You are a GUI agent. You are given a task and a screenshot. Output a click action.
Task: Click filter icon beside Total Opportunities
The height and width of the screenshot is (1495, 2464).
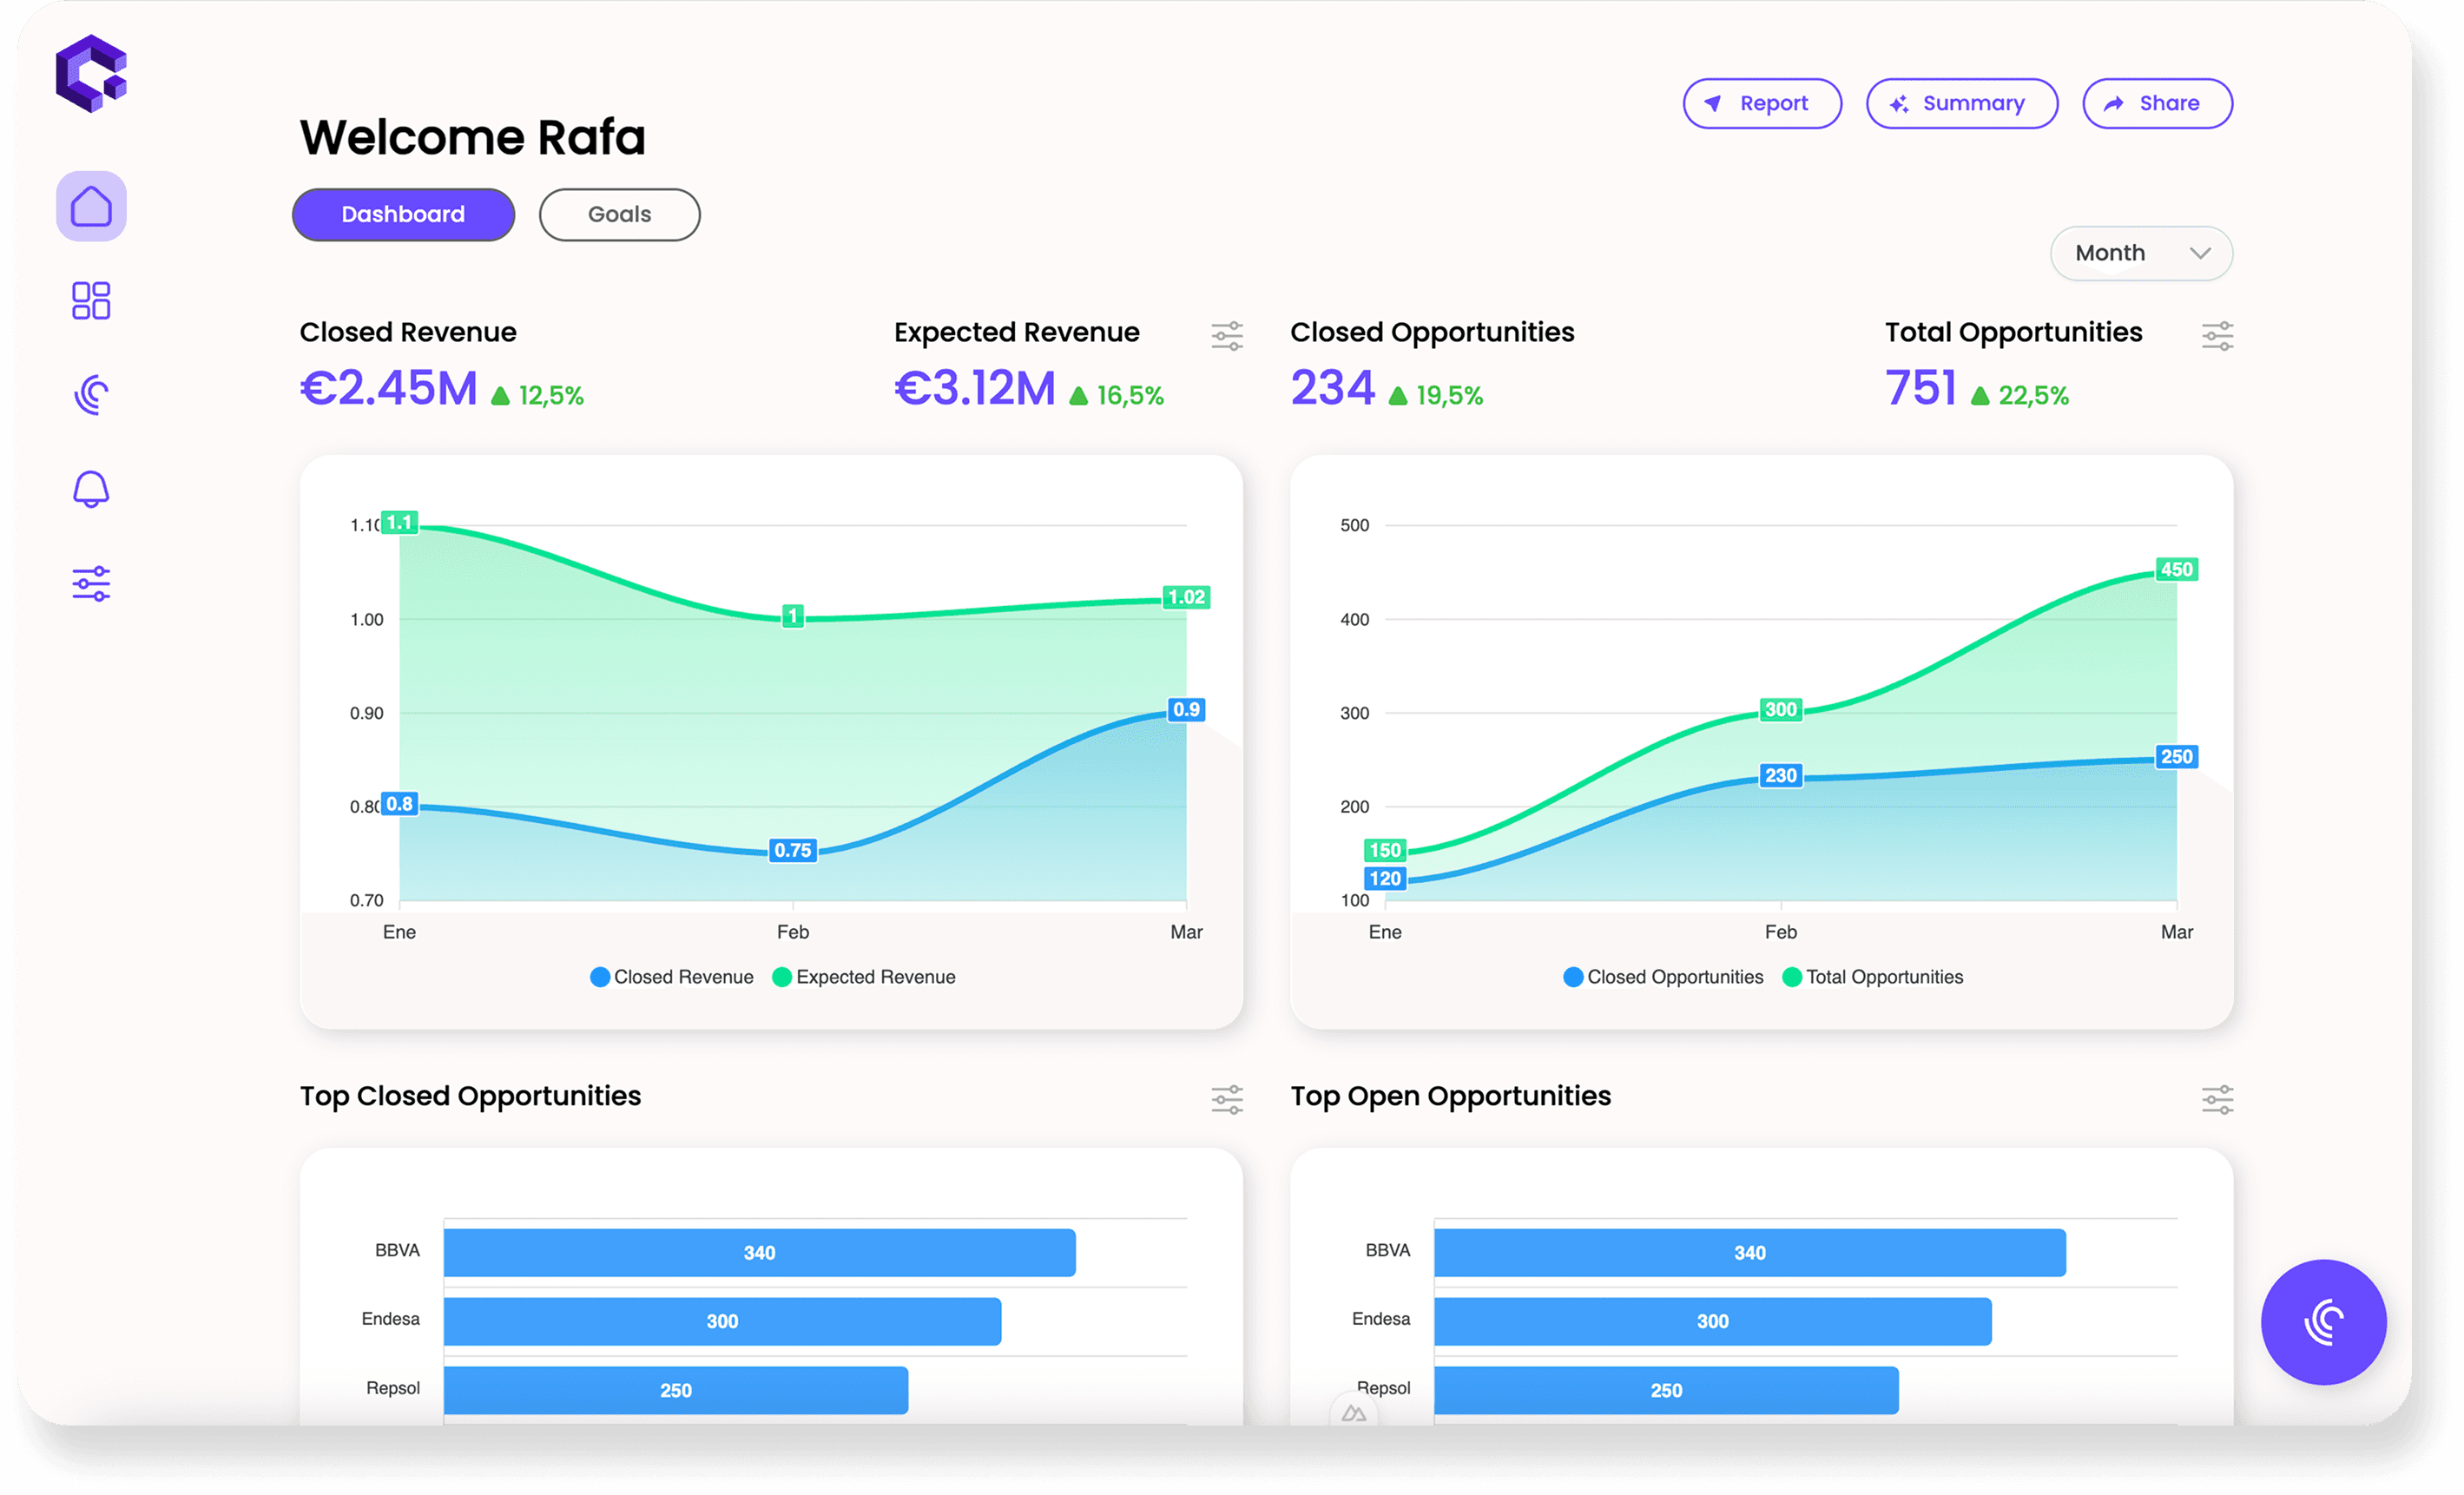2217,336
